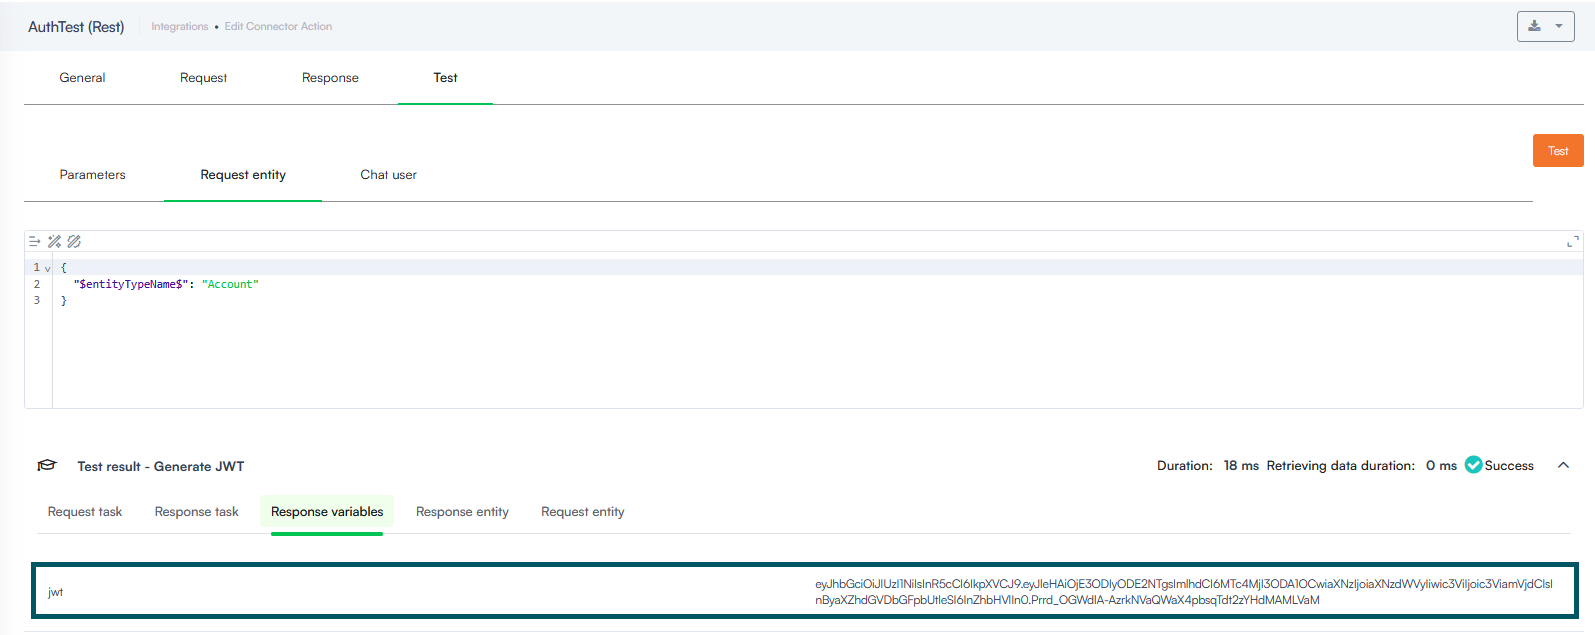This screenshot has width=1595, height=635.
Task: Click the Test result - Generate JWT heading
Action: coord(160,466)
